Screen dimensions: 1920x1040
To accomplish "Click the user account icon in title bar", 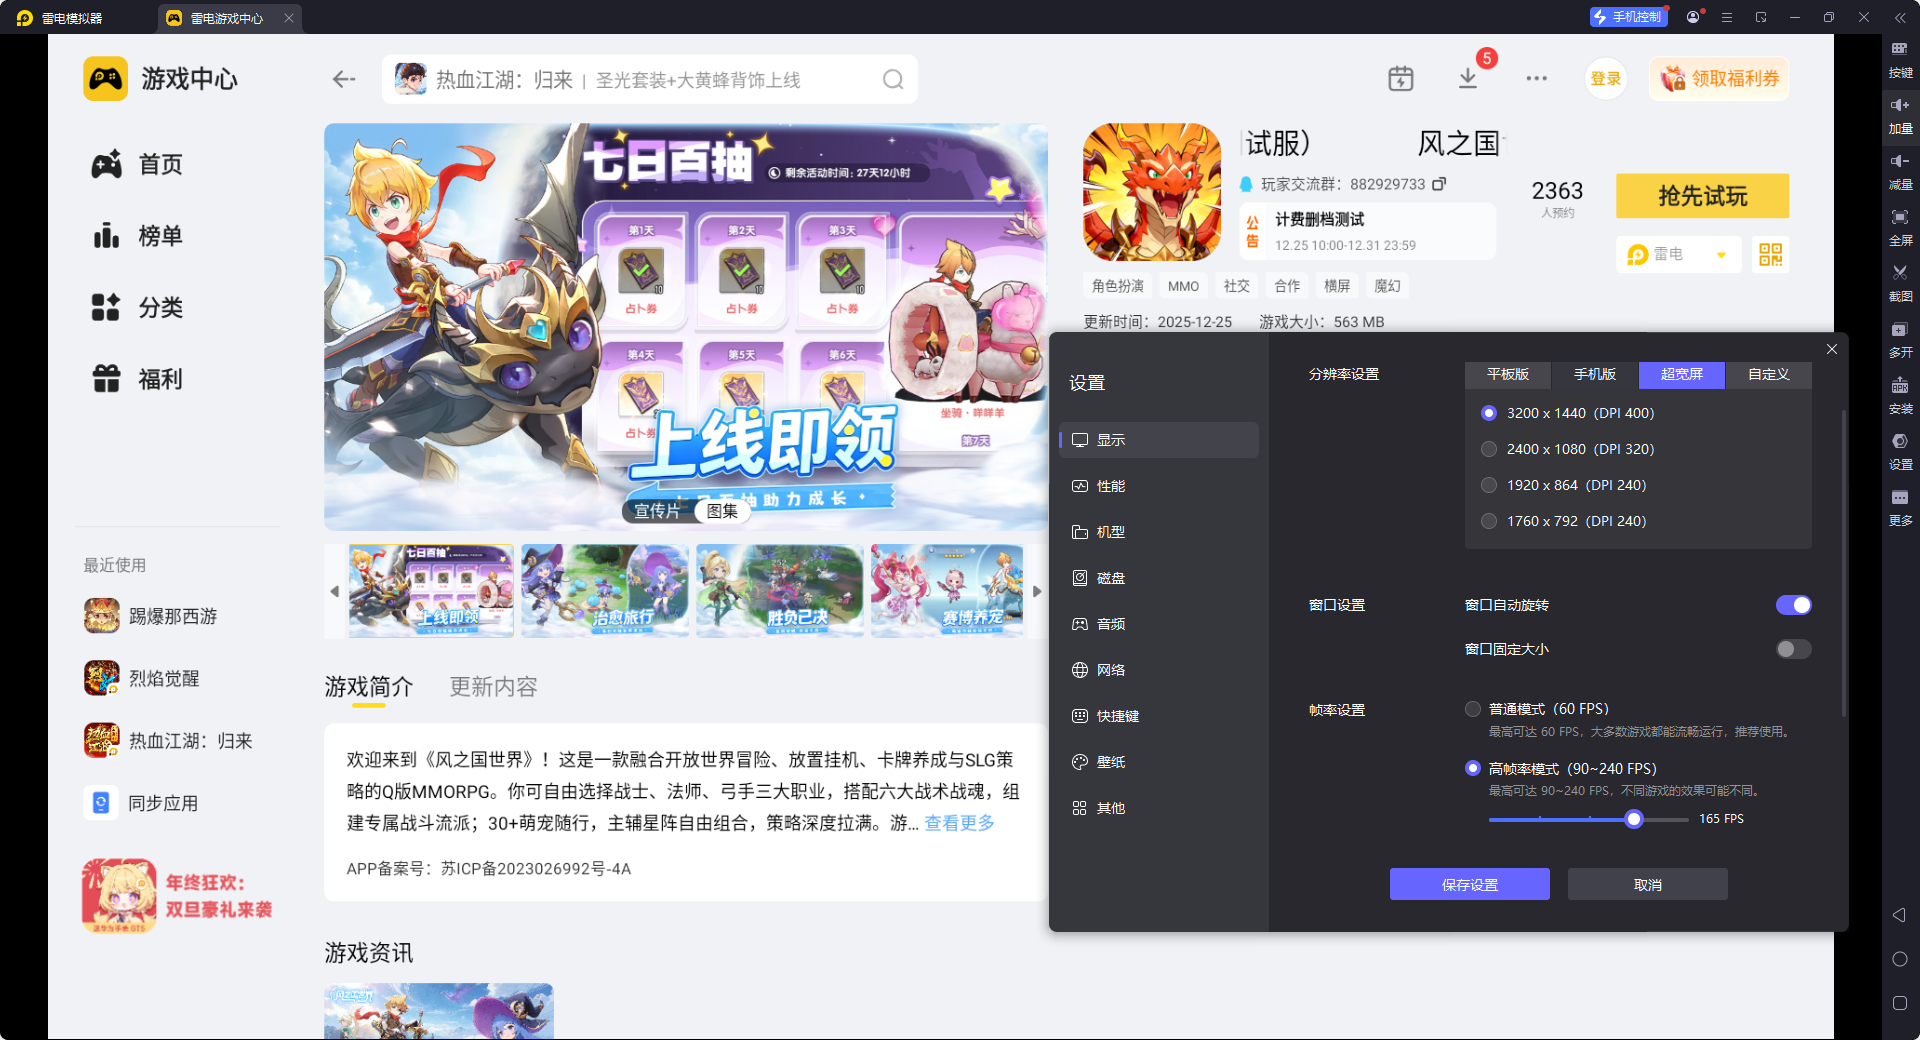I will click(1693, 17).
